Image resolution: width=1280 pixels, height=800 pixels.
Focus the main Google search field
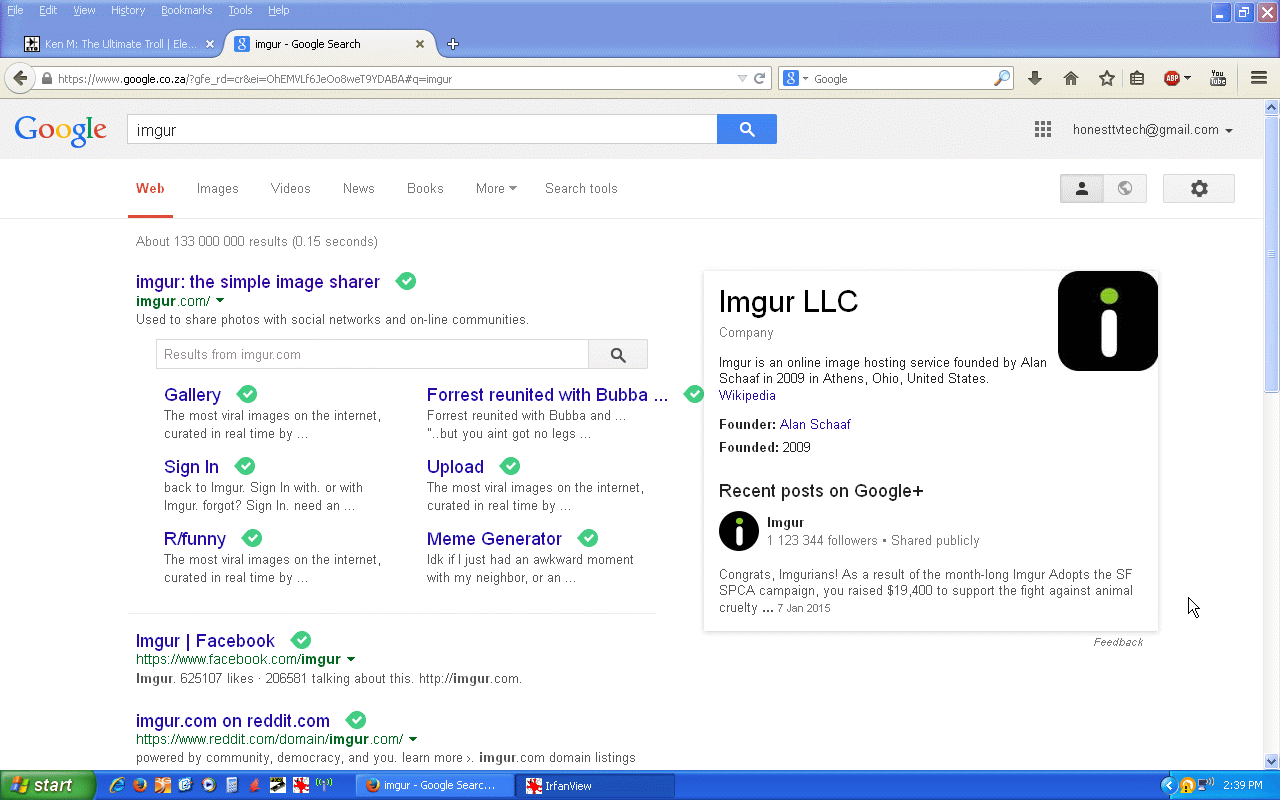click(x=422, y=129)
